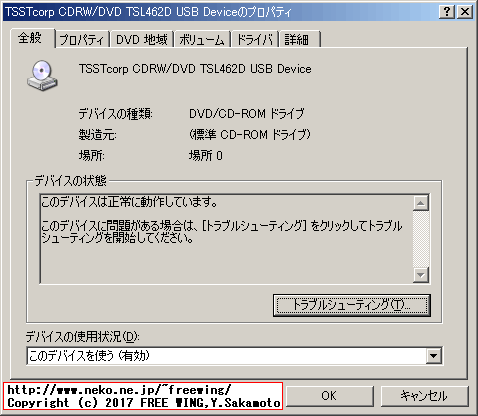This screenshot has width=478, height=416.
Task: Switch to the 詳細 tab
Action: tap(300, 40)
